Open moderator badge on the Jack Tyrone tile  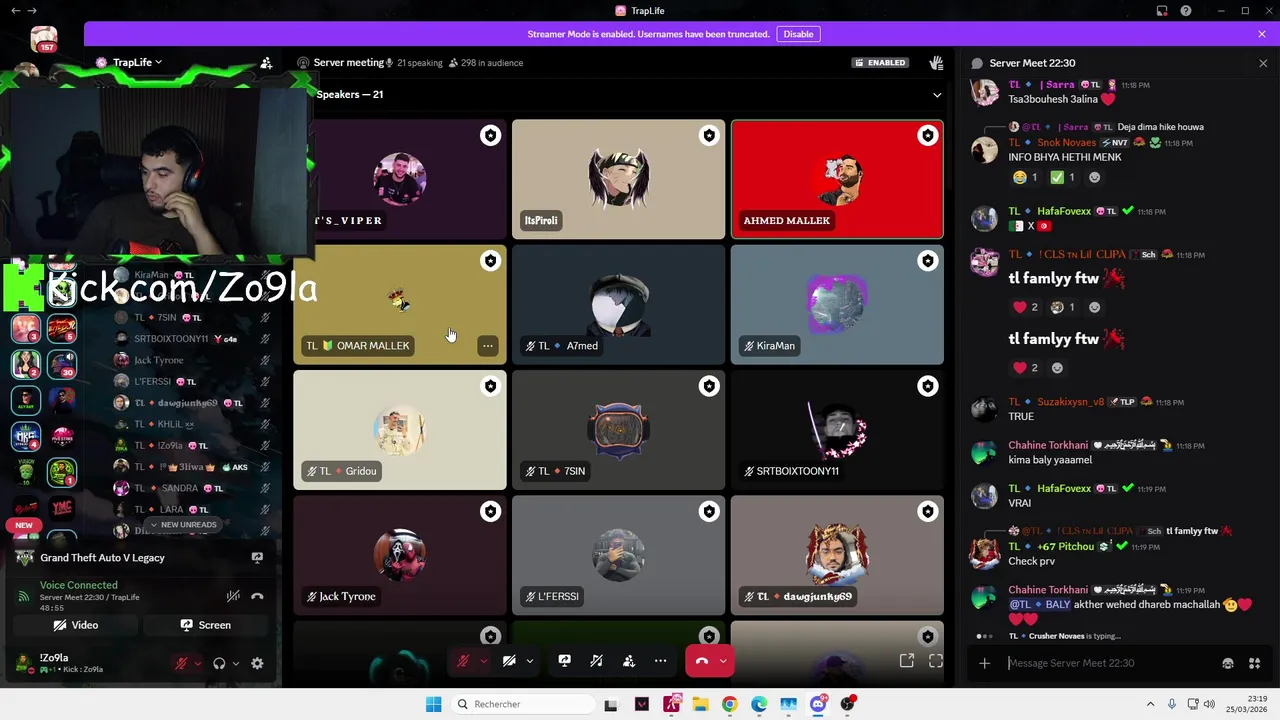tap(490, 511)
